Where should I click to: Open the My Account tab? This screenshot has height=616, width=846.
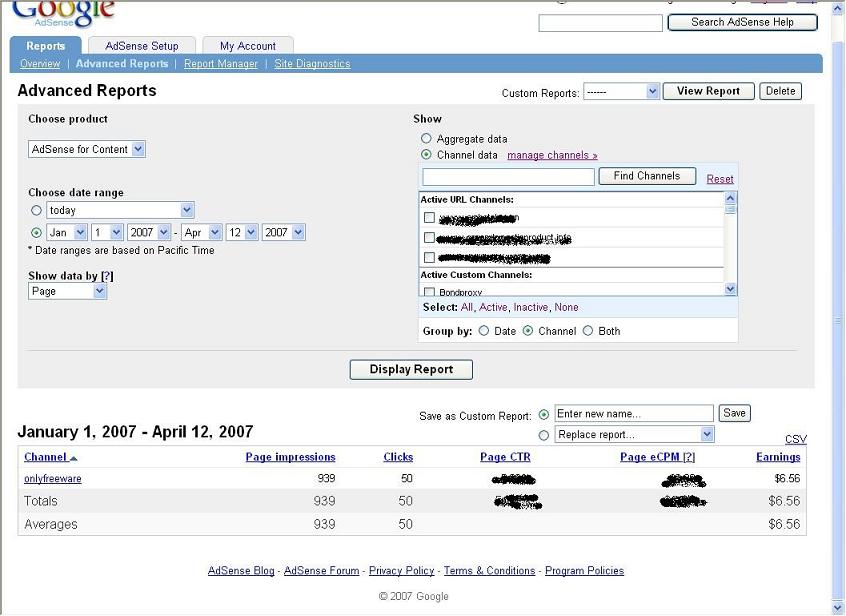pyautogui.click(x=248, y=46)
